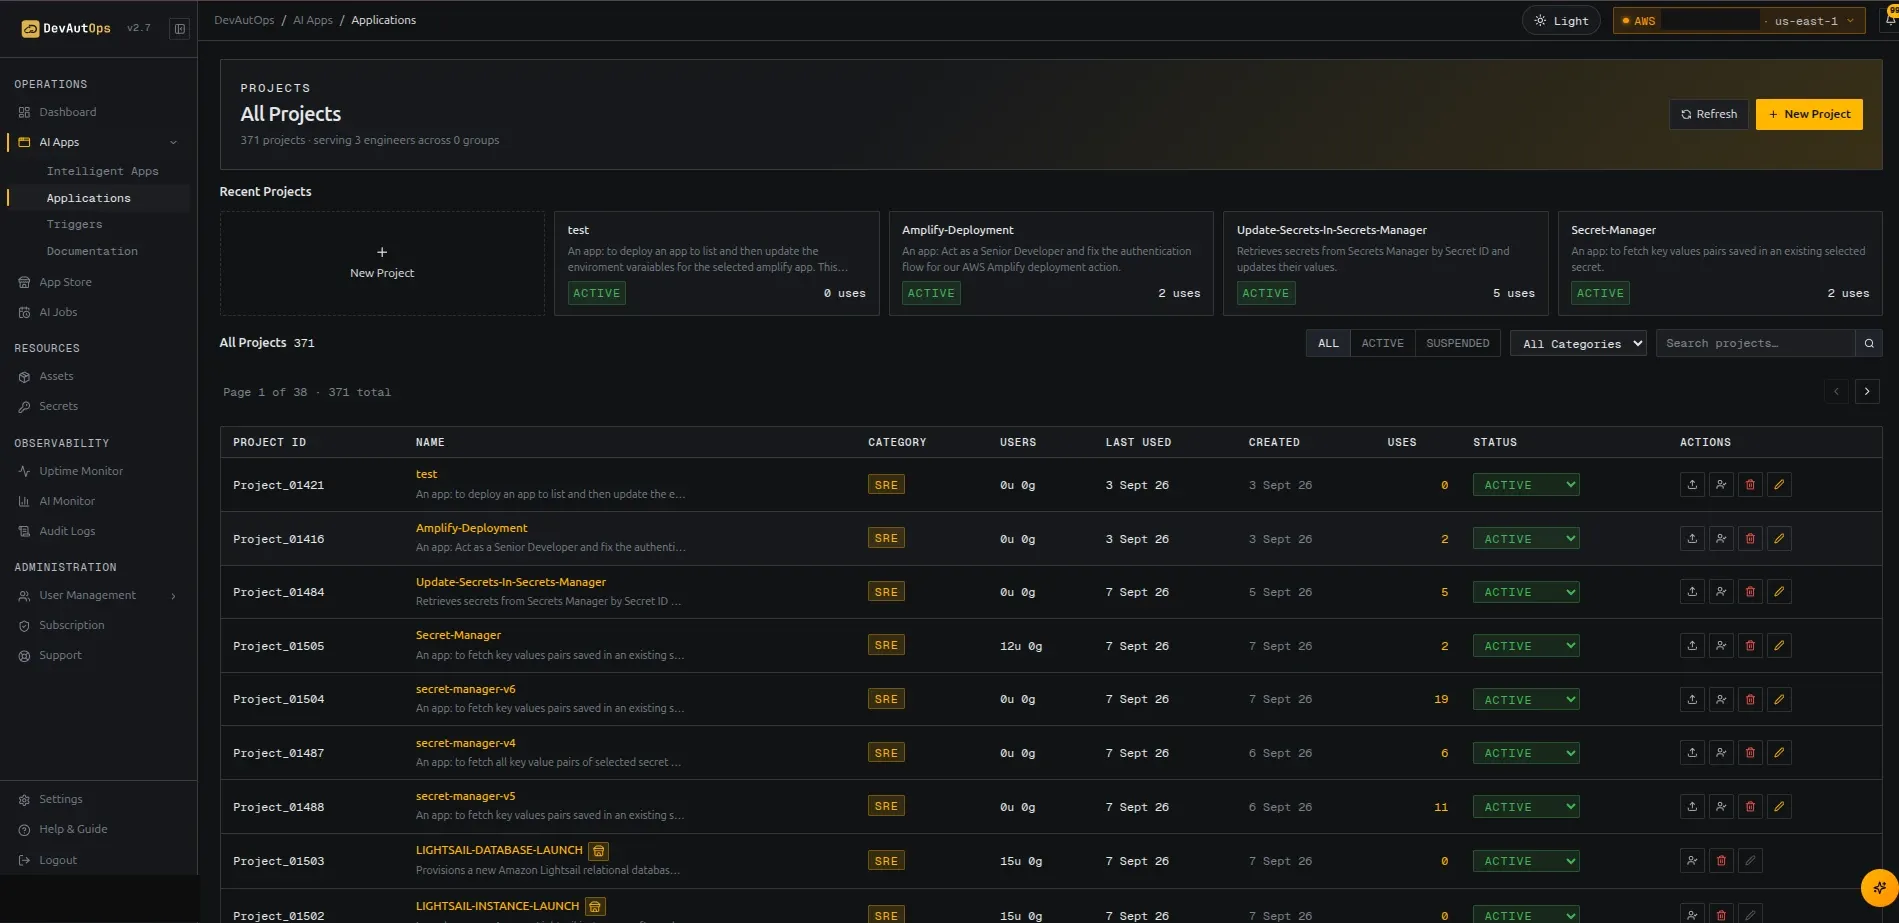Edit the Secret-Manager project with pencil

pyautogui.click(x=1779, y=646)
